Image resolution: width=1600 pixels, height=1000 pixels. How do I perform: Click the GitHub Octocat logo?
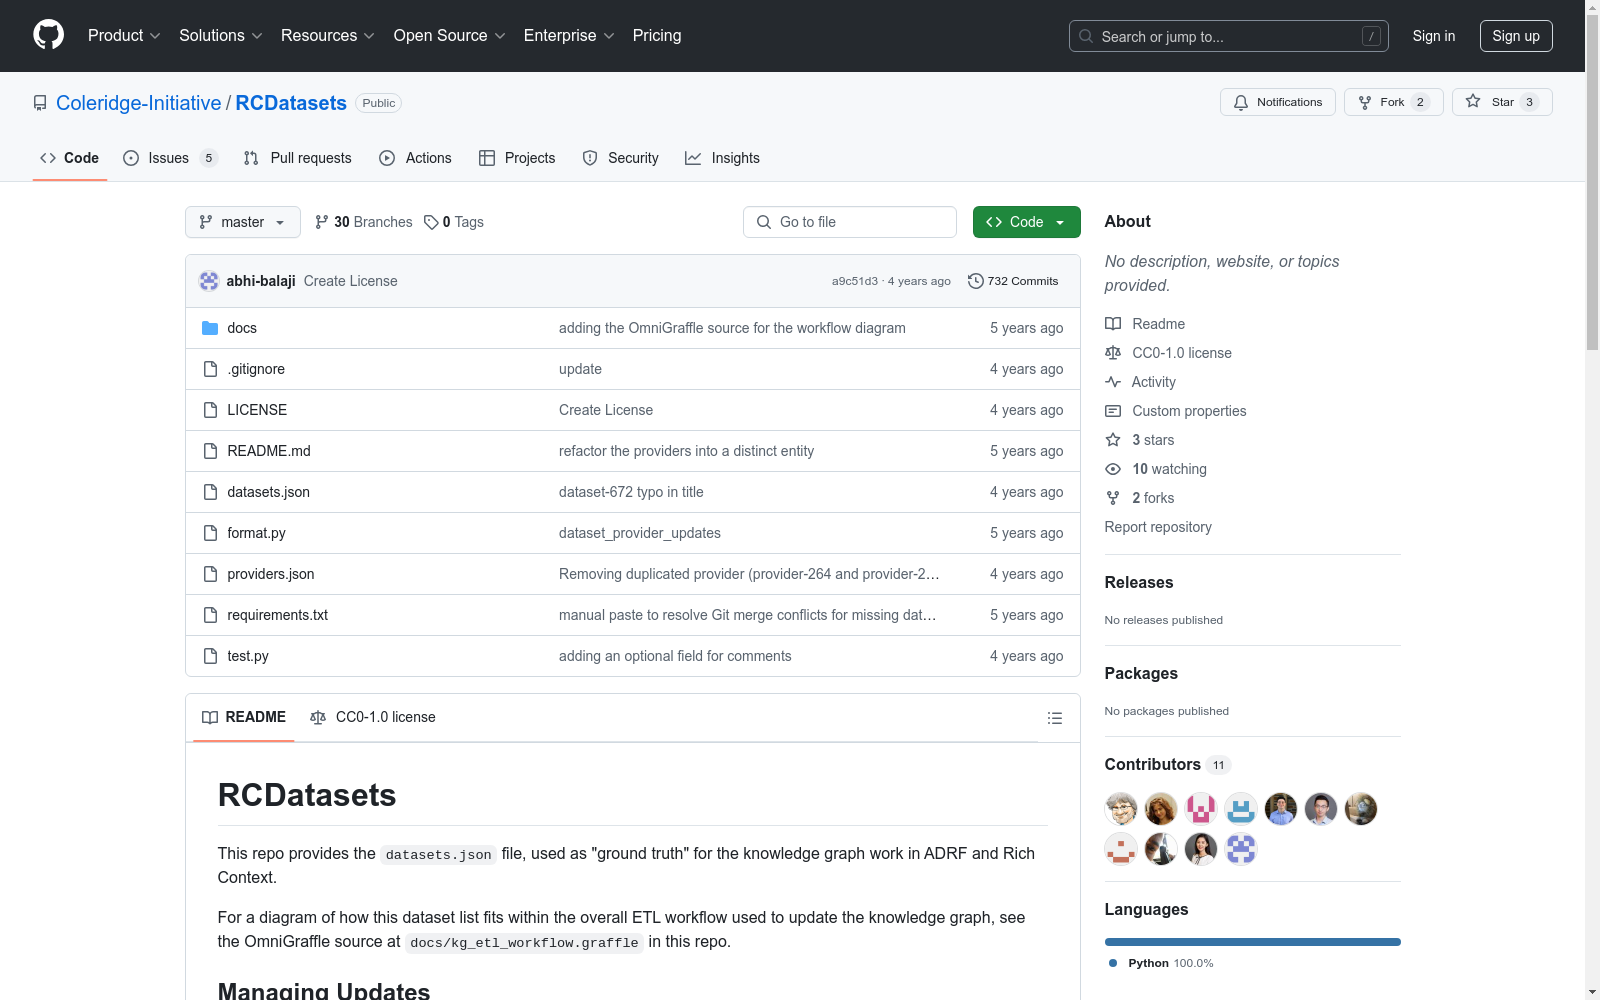coord(48,35)
